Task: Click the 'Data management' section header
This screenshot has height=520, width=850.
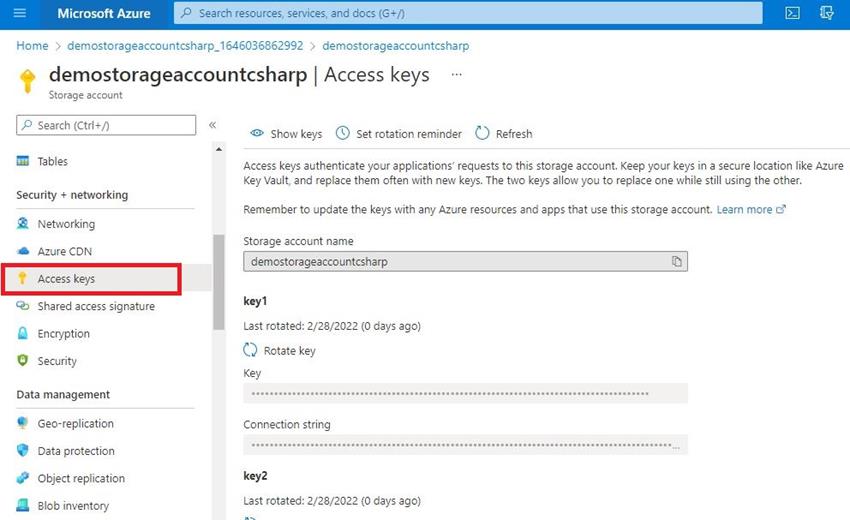Action: [x=63, y=395]
